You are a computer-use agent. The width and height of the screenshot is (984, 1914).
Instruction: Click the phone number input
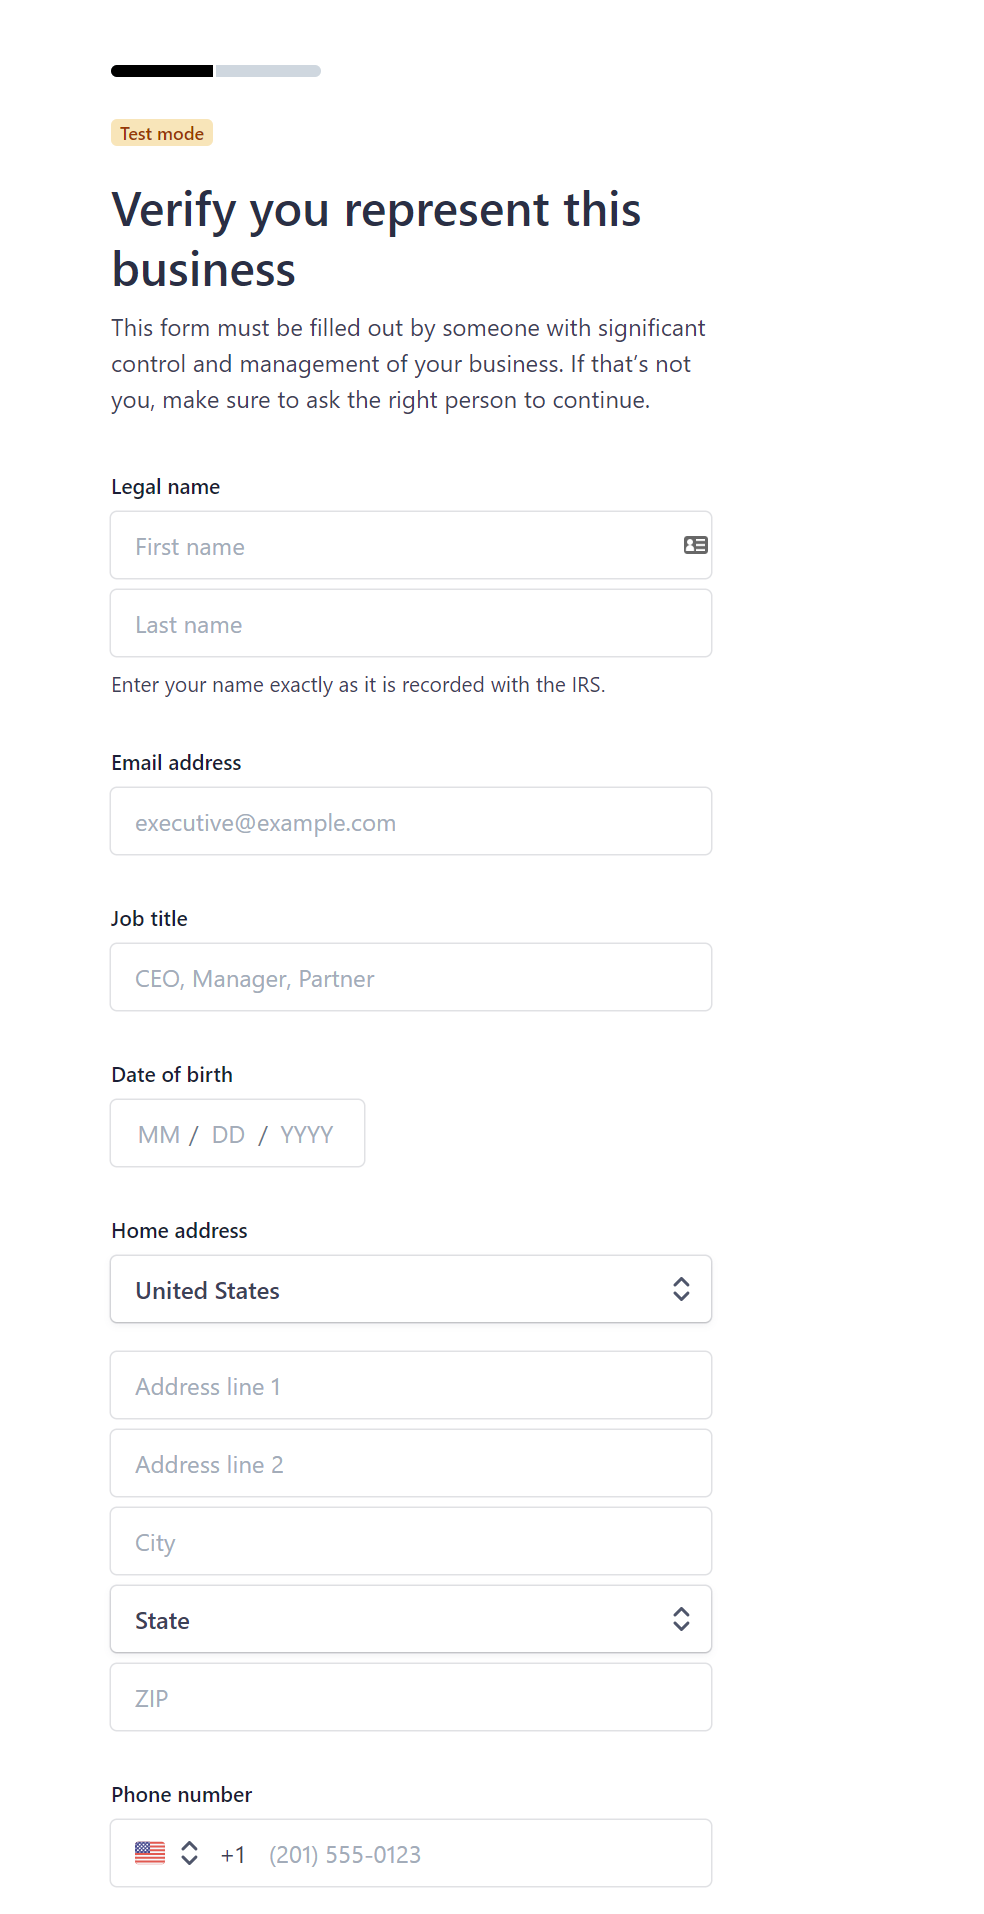click(480, 1854)
